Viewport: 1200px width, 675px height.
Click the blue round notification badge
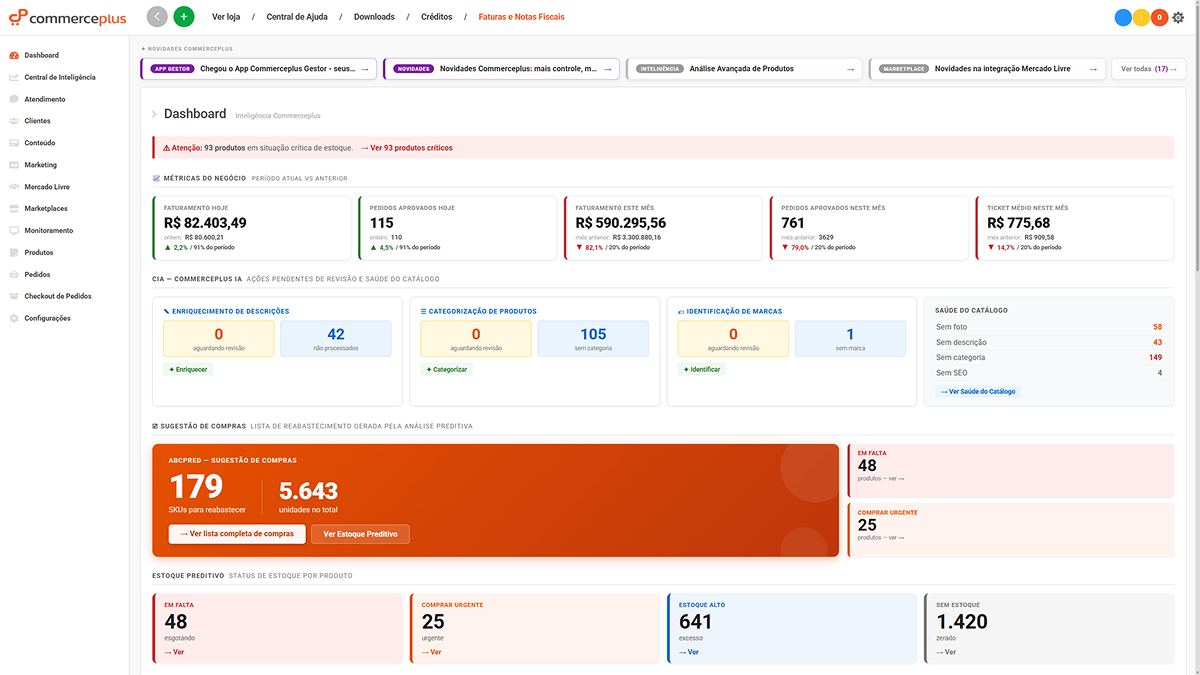pos(1123,17)
